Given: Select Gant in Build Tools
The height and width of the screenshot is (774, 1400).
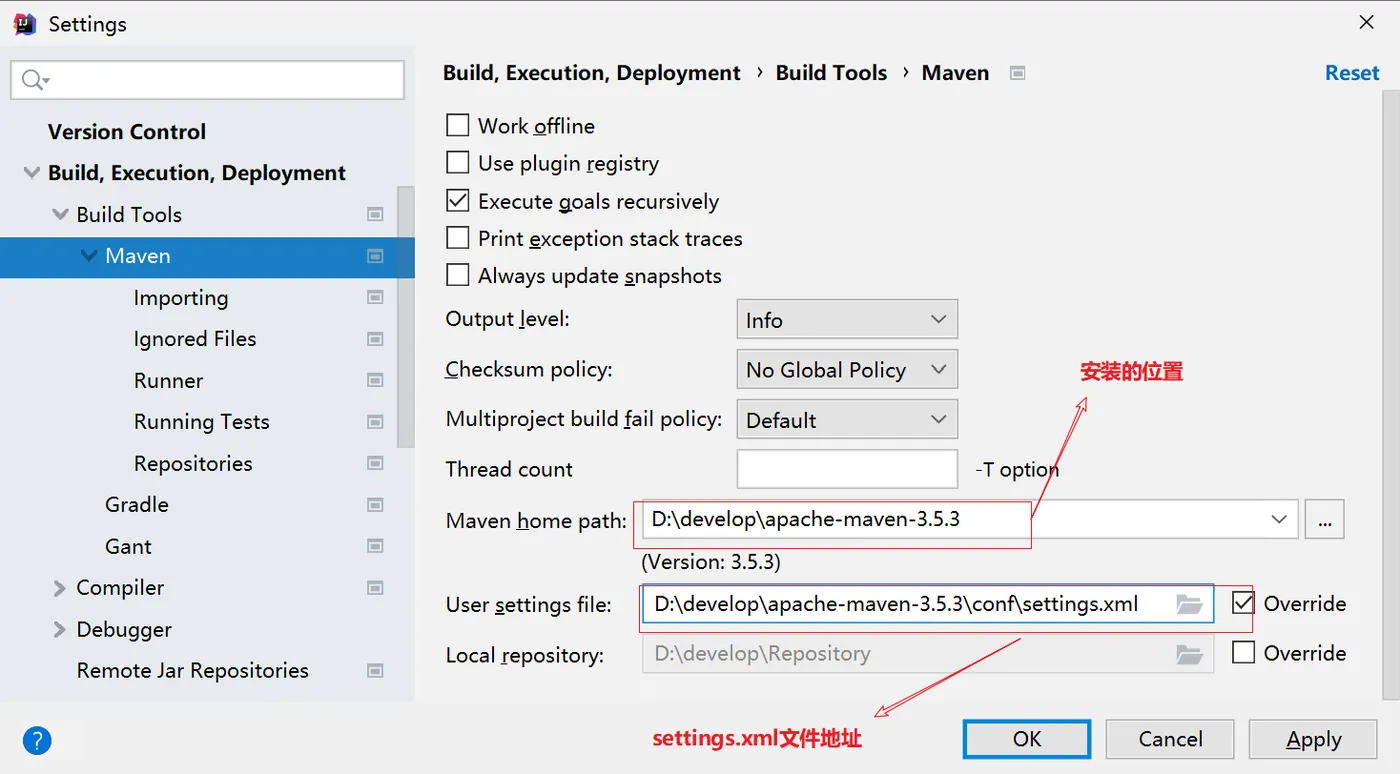Looking at the screenshot, I should pos(128,547).
